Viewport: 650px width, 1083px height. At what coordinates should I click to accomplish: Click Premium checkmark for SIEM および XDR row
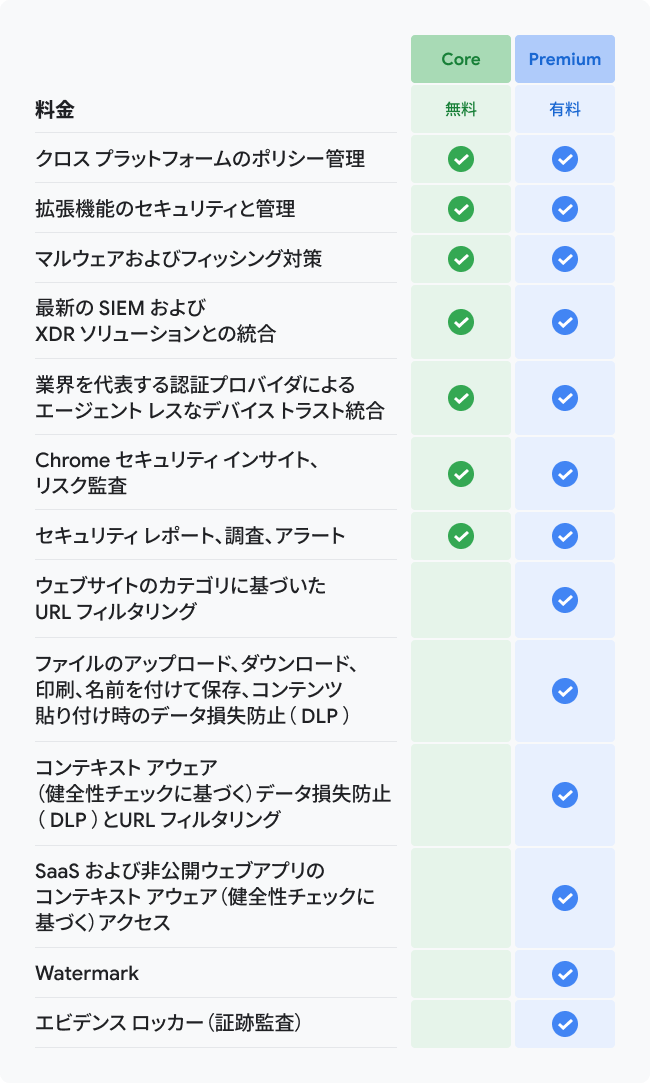pyautogui.click(x=565, y=322)
